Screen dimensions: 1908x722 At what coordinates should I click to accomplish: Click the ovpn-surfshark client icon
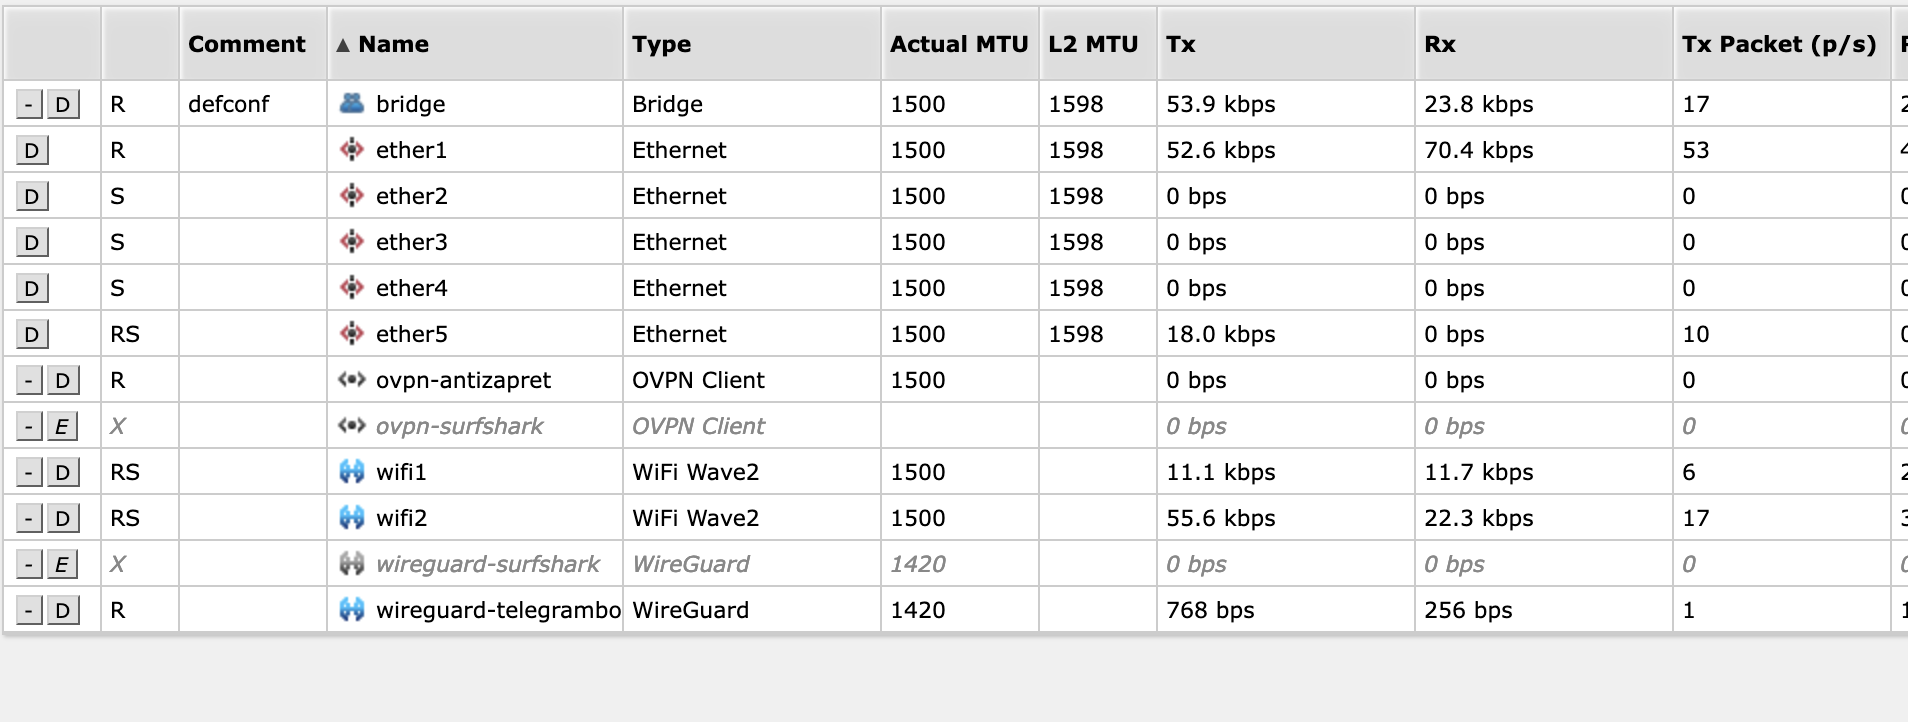point(352,425)
